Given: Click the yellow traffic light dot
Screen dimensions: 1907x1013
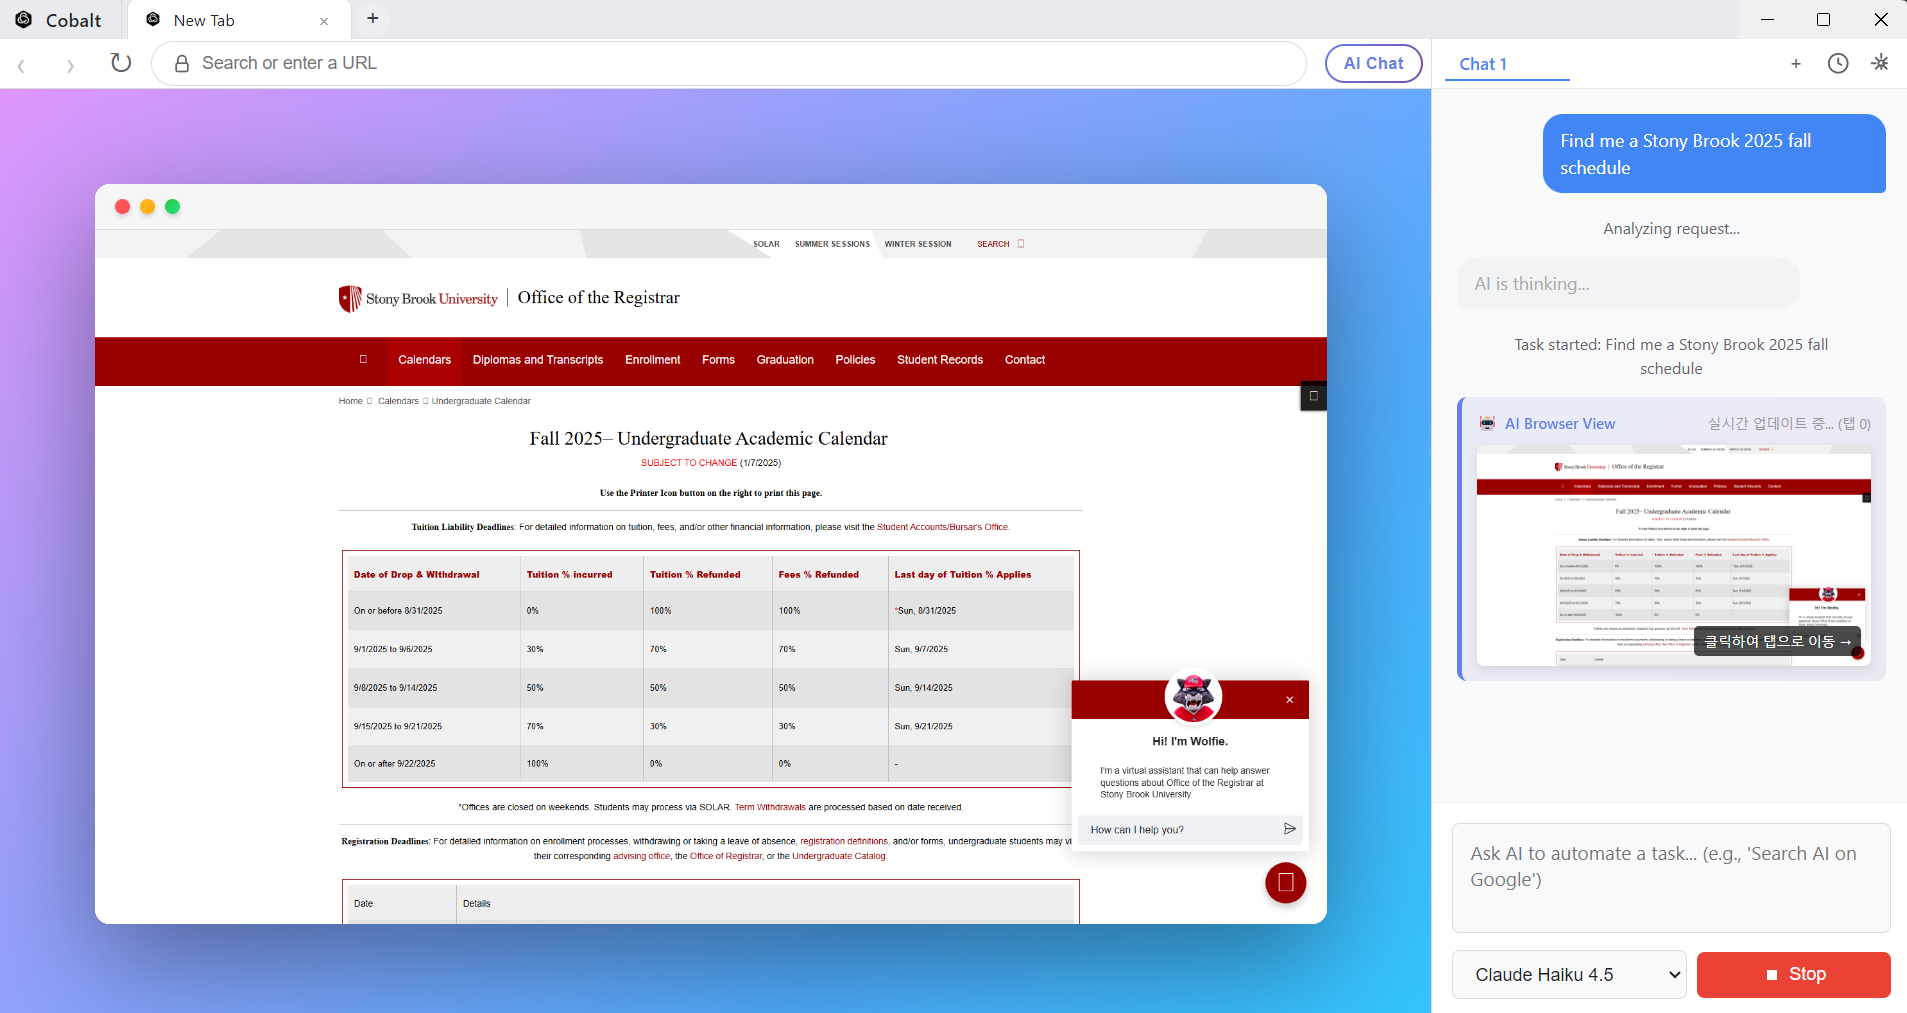Looking at the screenshot, I should [x=148, y=207].
